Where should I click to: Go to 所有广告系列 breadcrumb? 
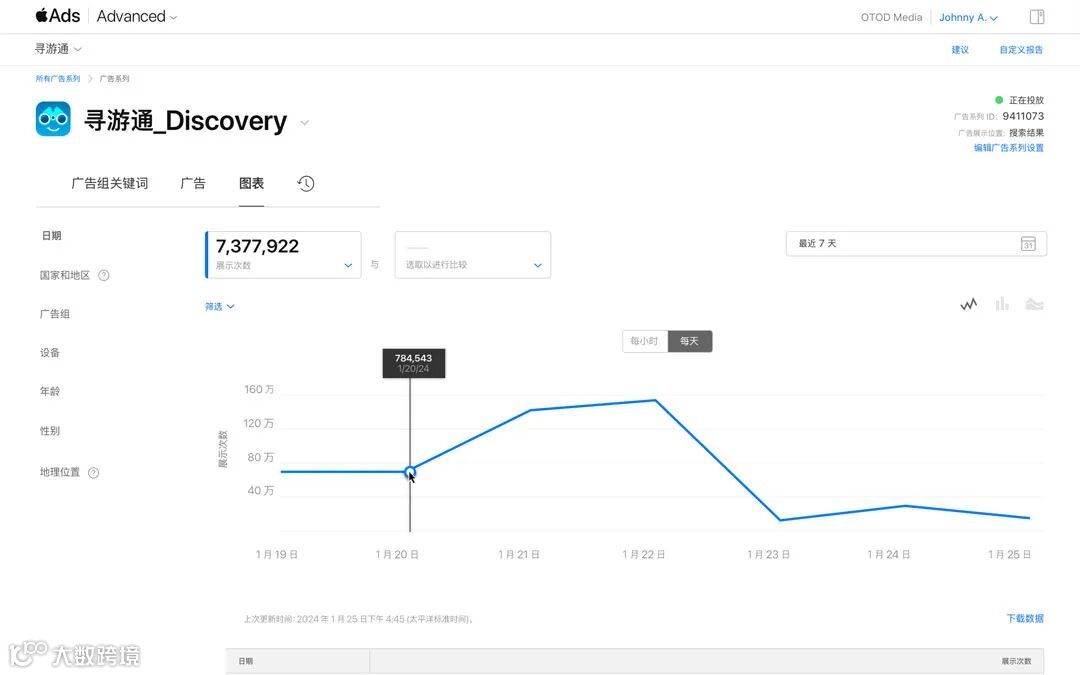point(58,79)
